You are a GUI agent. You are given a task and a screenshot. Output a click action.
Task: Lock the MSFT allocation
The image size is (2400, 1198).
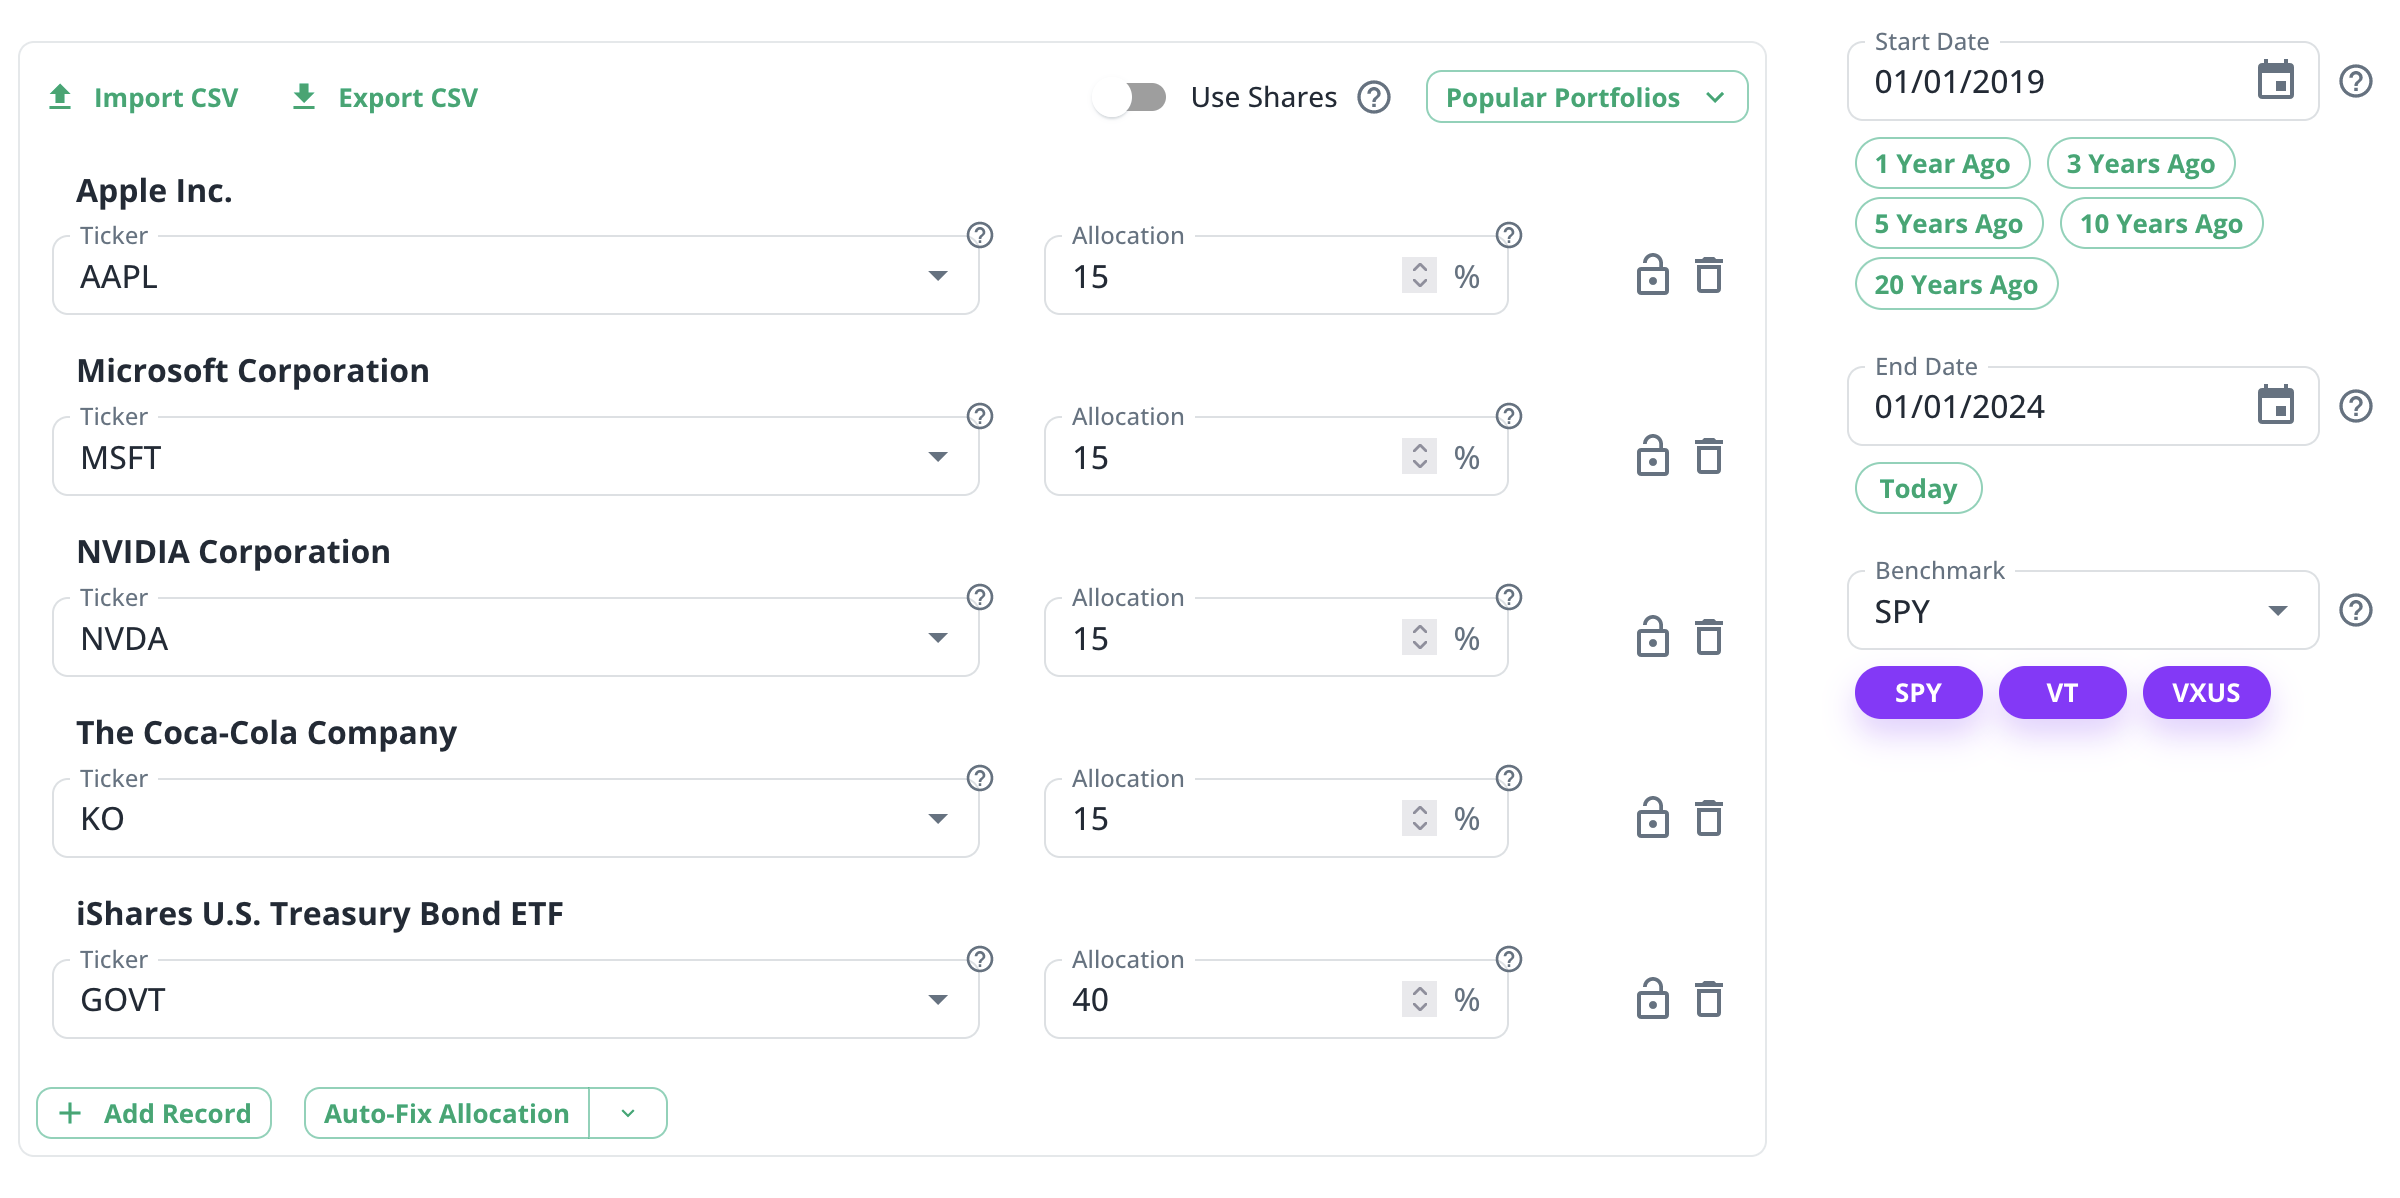(x=1652, y=456)
